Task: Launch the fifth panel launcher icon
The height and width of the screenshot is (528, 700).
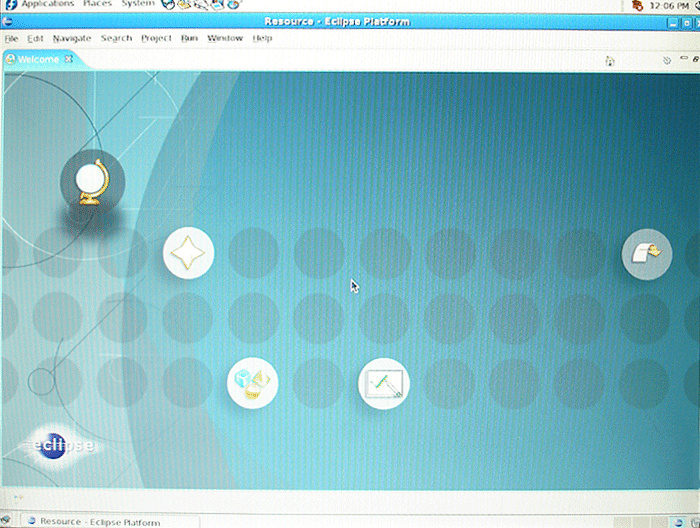Action: [x=233, y=4]
